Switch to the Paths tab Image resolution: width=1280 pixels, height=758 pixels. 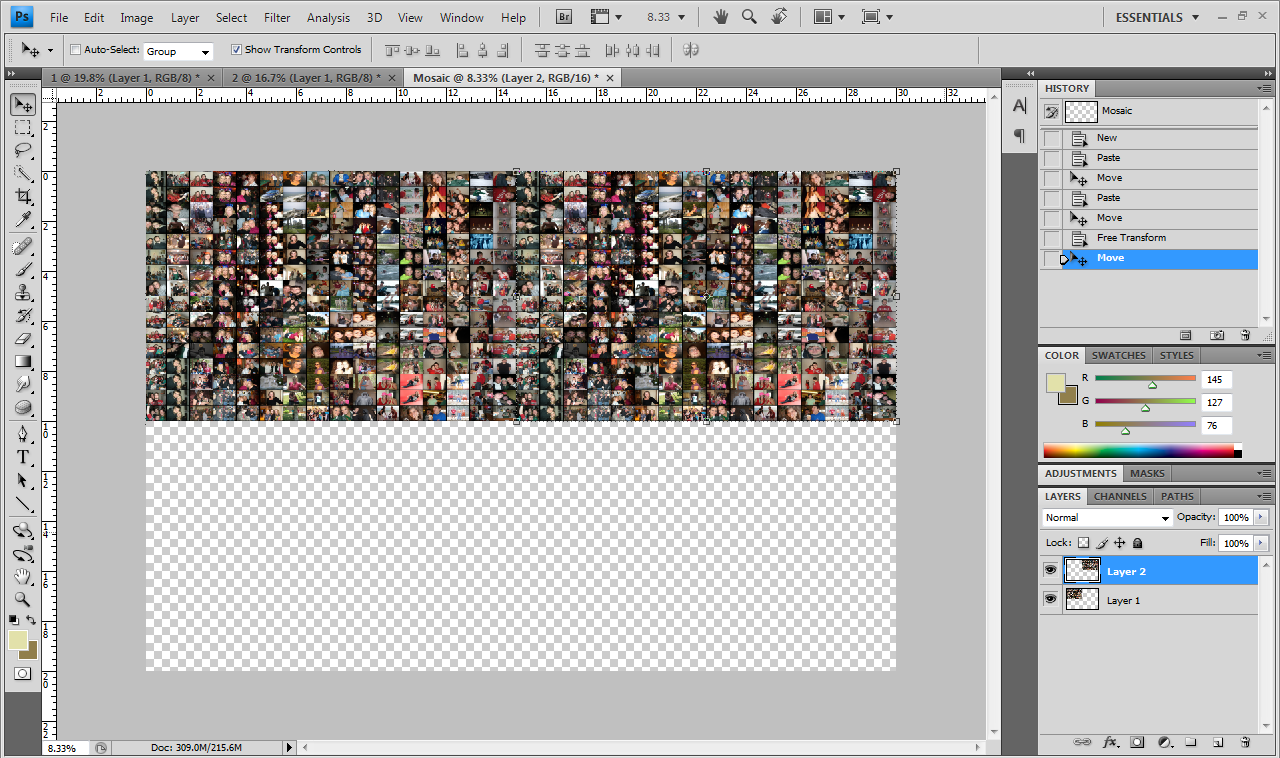click(1177, 496)
